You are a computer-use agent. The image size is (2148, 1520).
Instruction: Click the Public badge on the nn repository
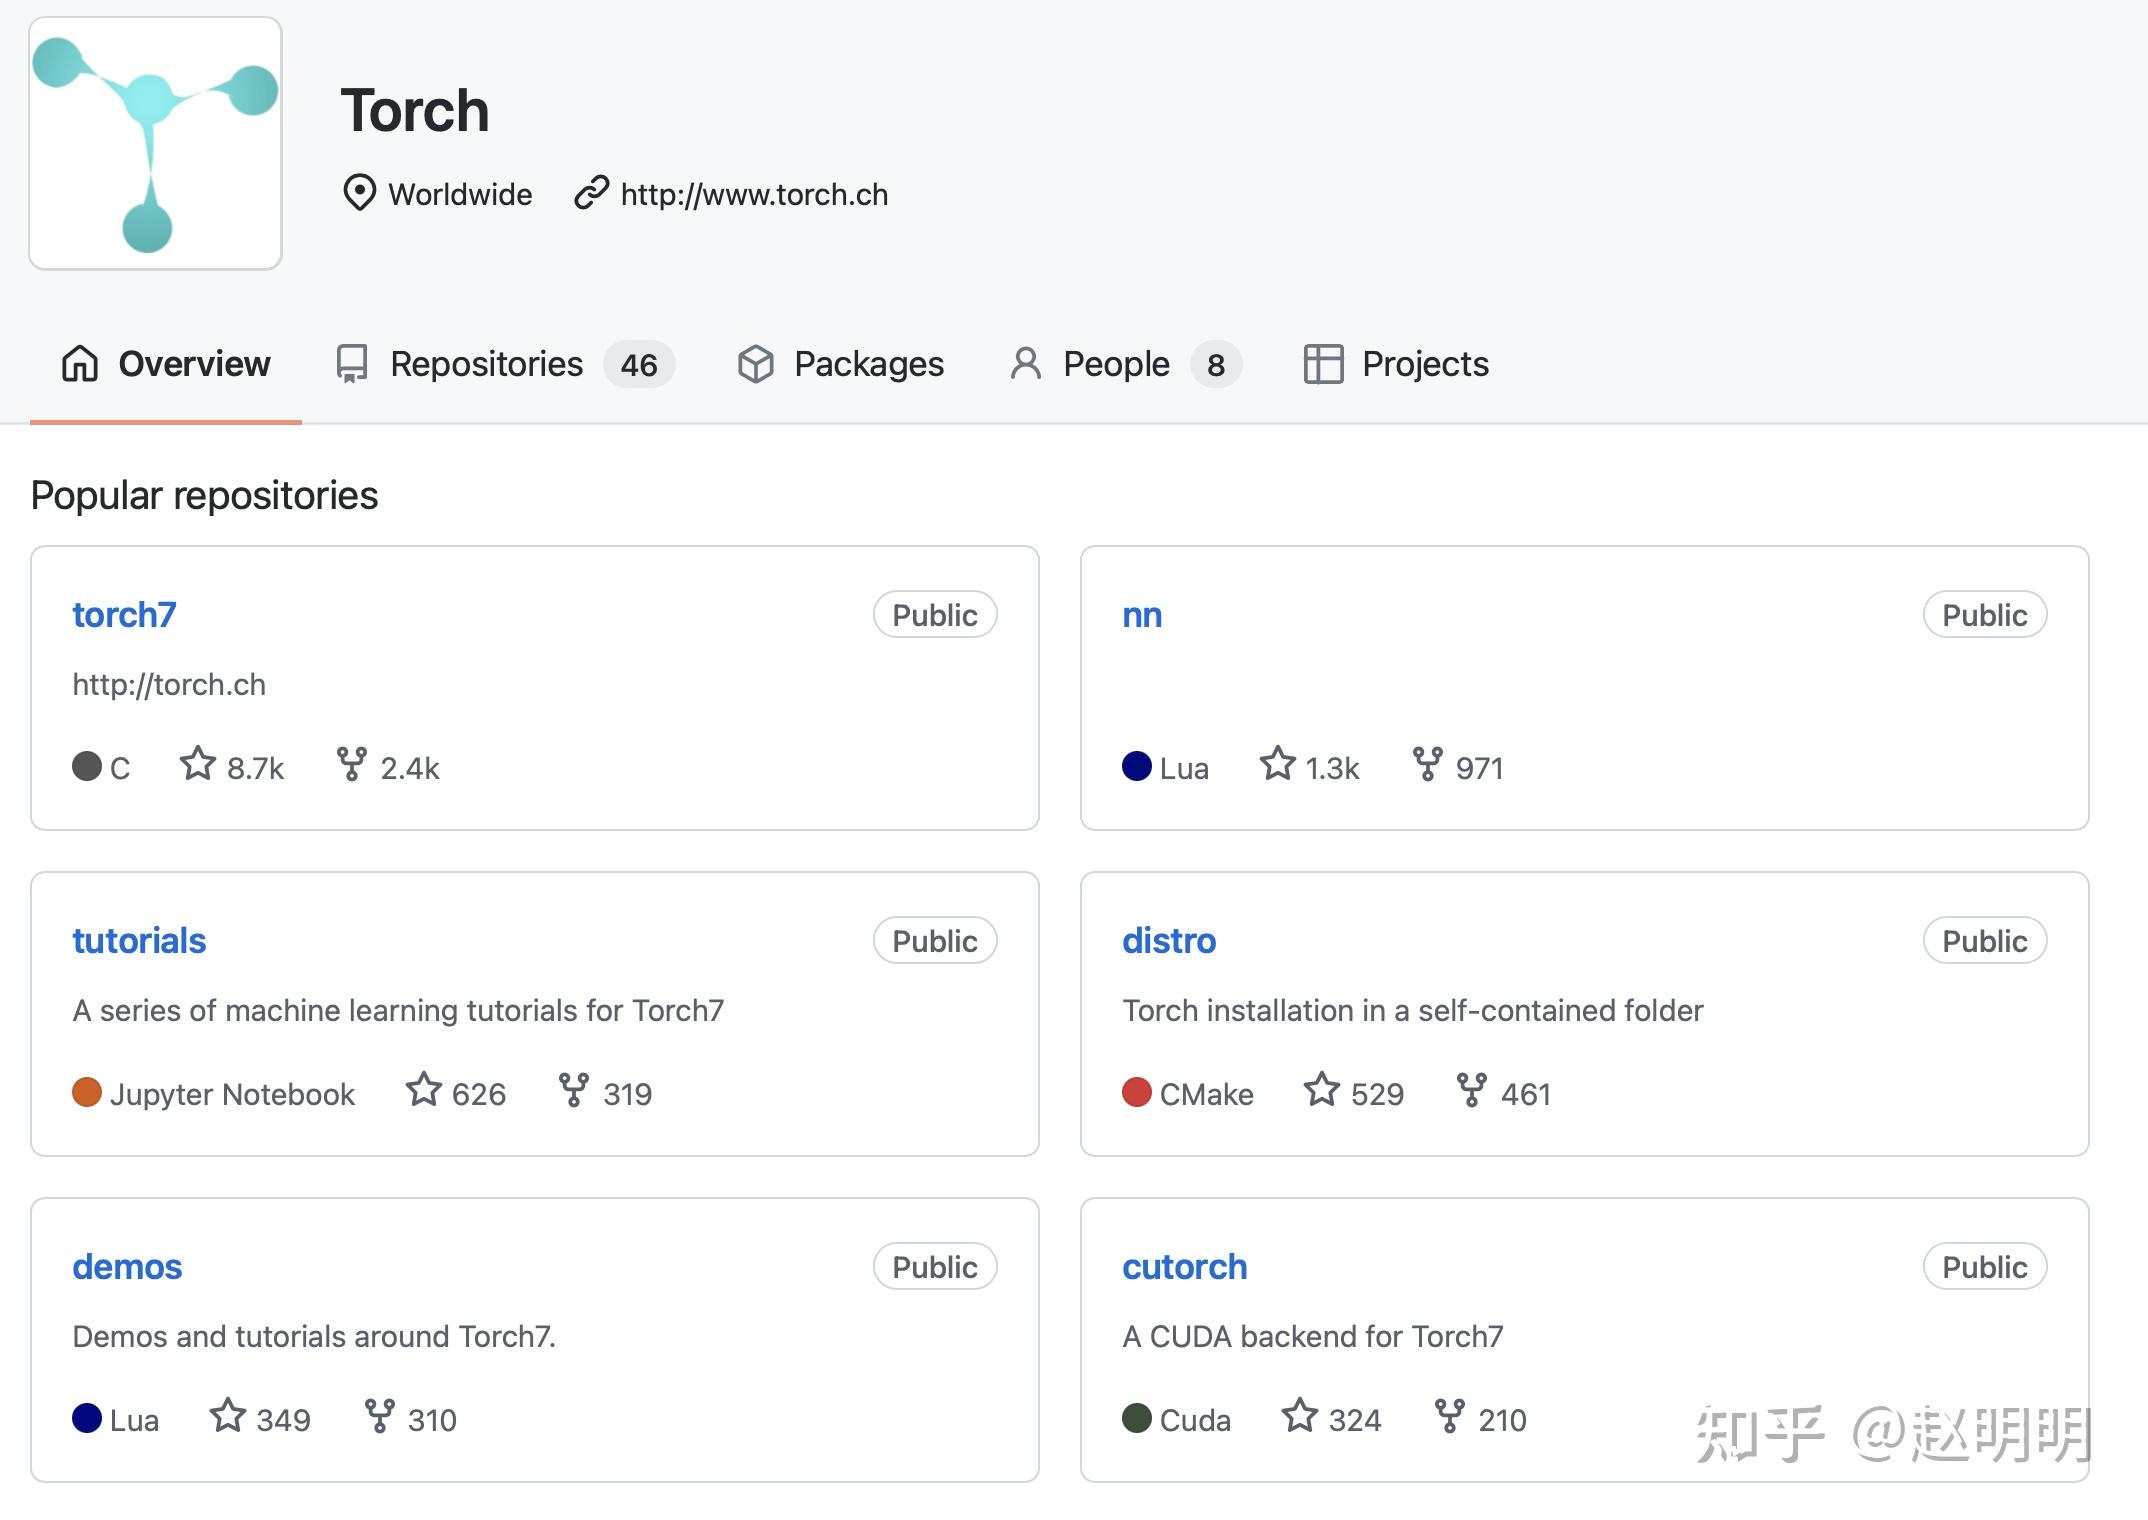pyautogui.click(x=1984, y=614)
